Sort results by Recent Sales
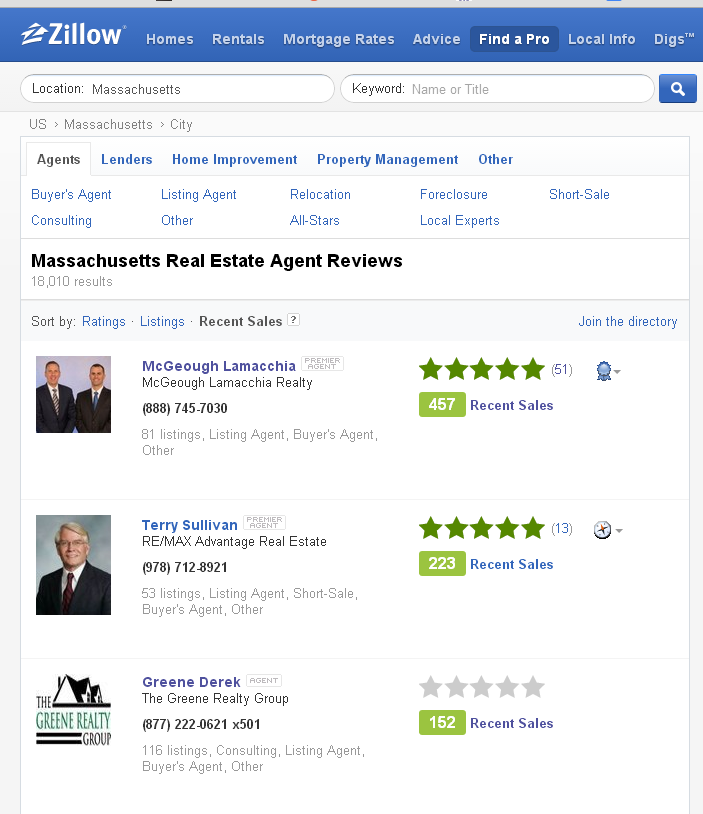The width and height of the screenshot is (703, 814). 240,322
